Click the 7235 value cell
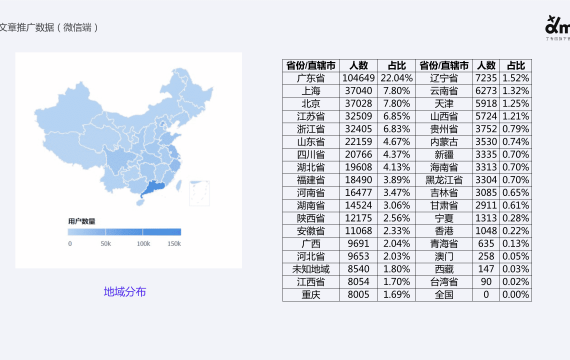 486,78
